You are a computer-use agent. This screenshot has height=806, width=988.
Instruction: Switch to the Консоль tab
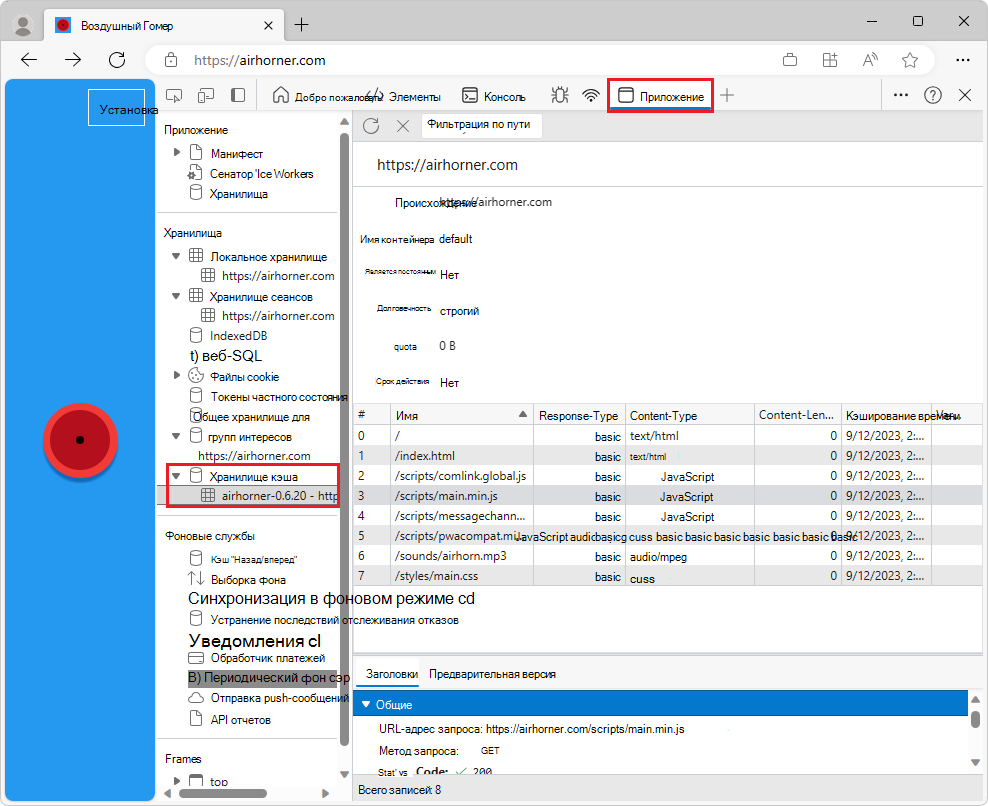pyautogui.click(x=494, y=96)
